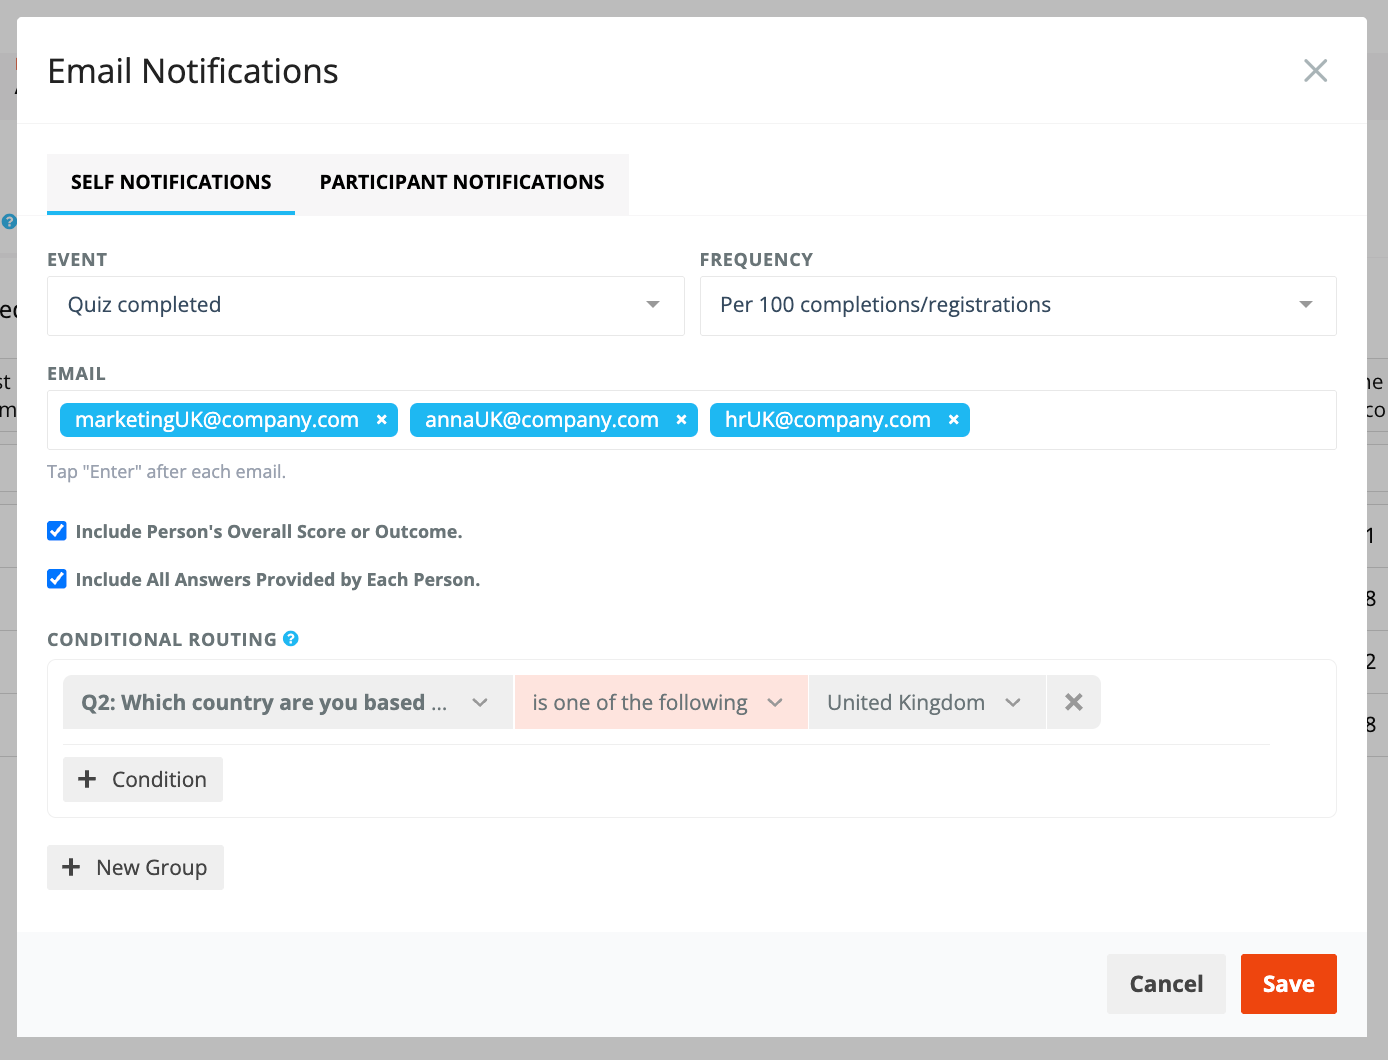Open the United Kingdom value dropdown

point(927,702)
